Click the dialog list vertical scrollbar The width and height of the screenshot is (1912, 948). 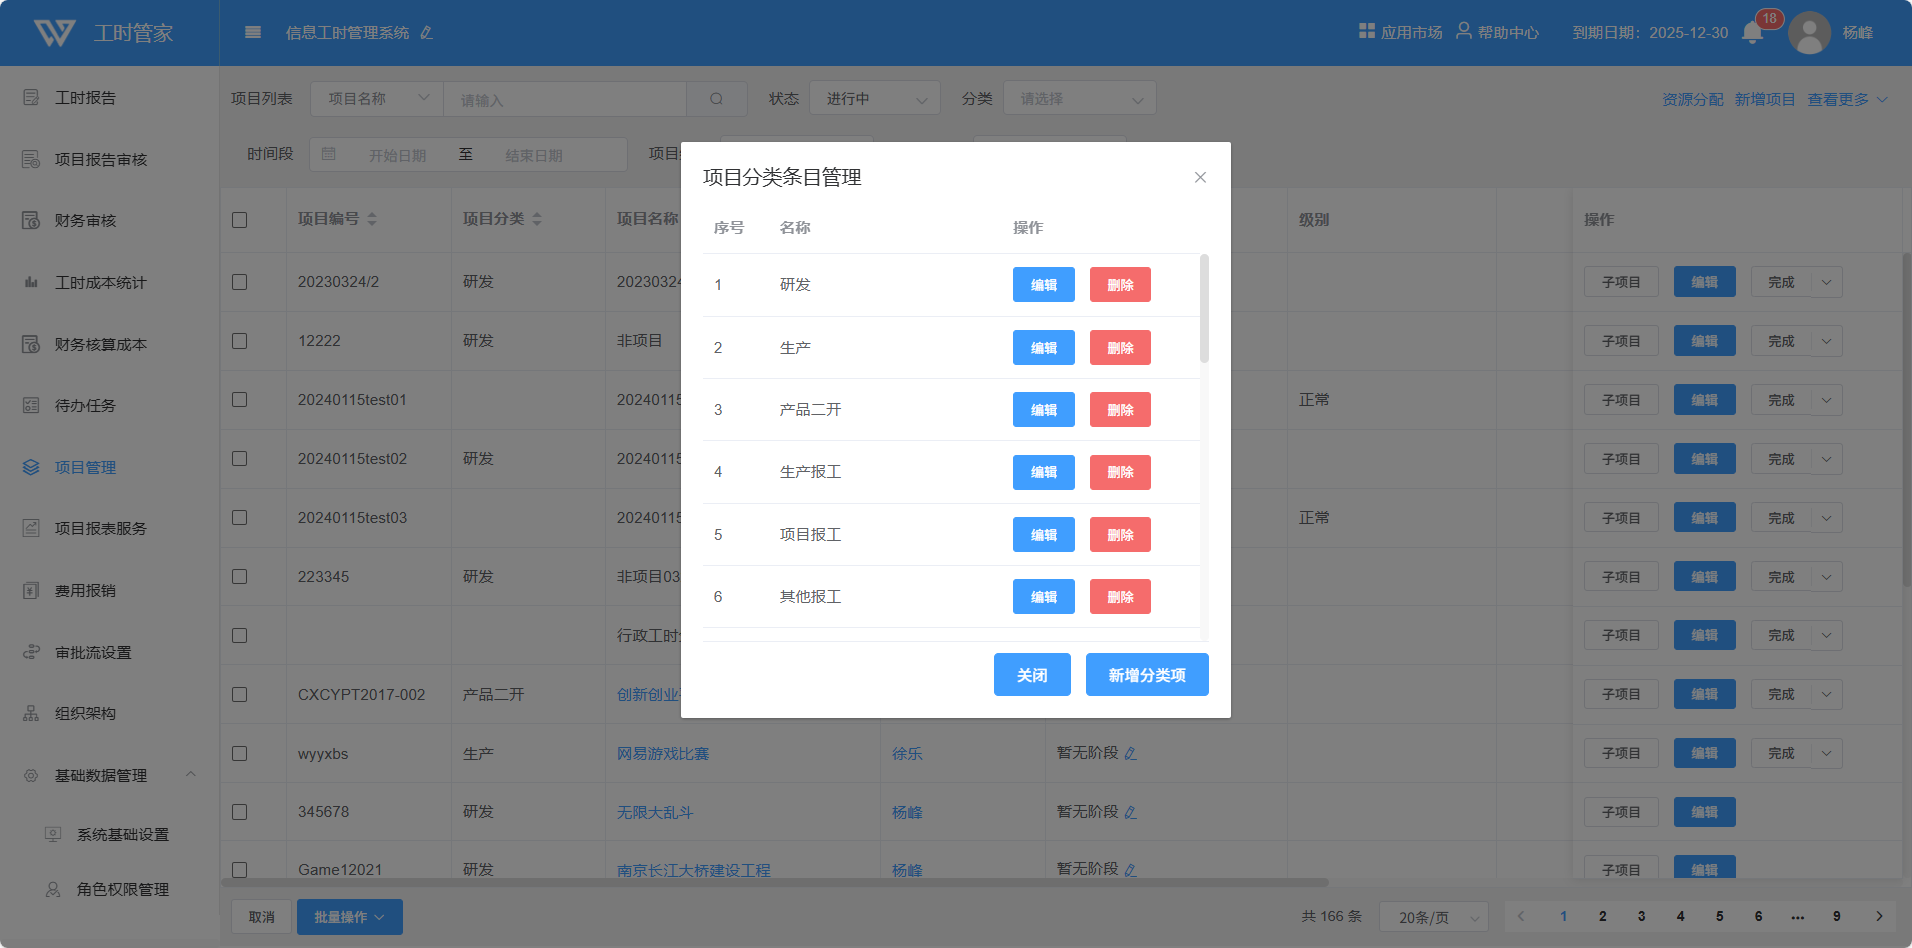(x=1204, y=310)
